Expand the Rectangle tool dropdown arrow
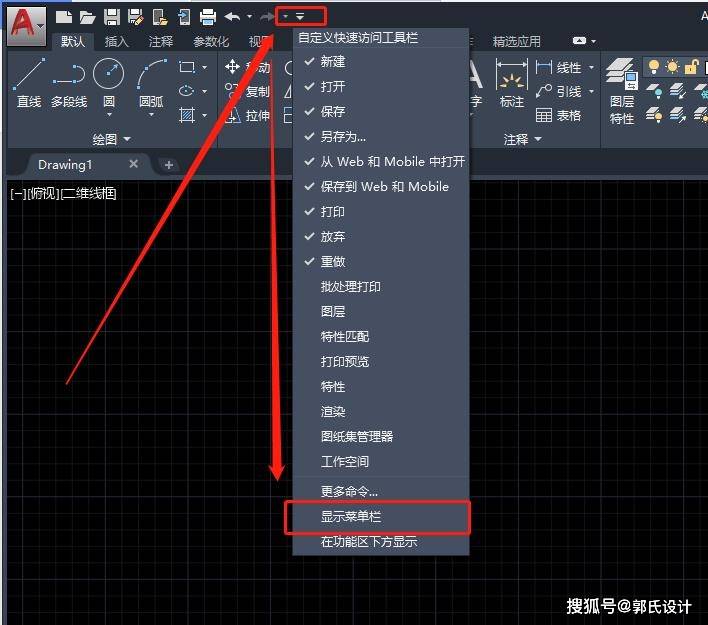 click(x=205, y=67)
